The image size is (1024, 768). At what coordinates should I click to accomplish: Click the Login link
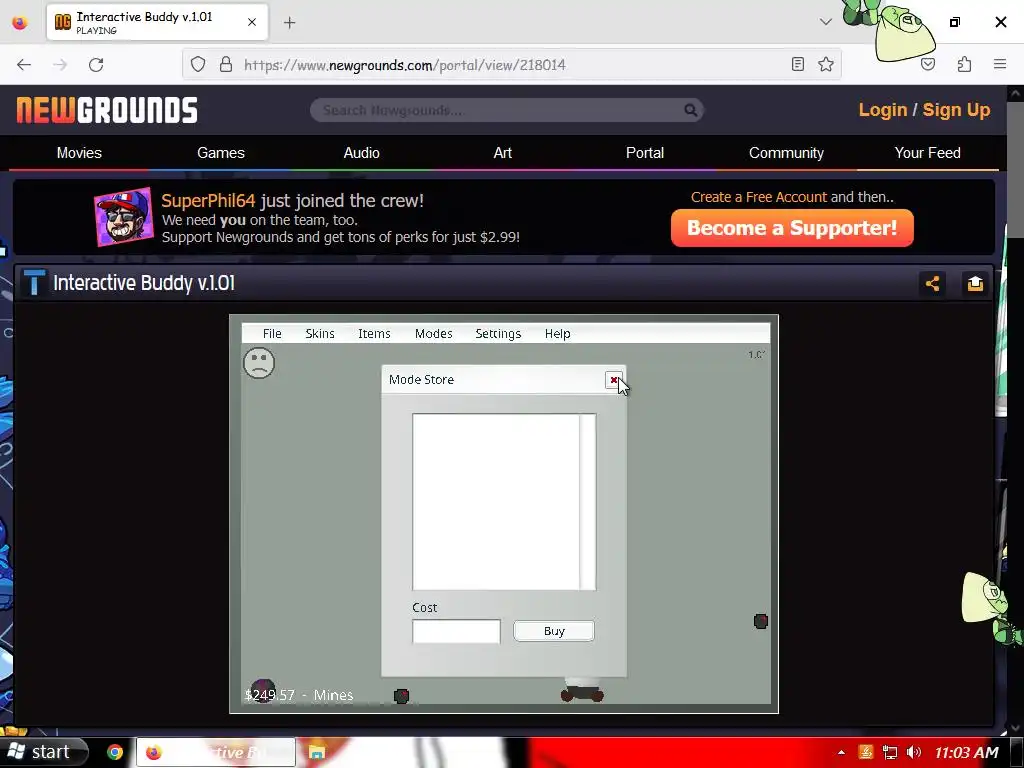(882, 110)
